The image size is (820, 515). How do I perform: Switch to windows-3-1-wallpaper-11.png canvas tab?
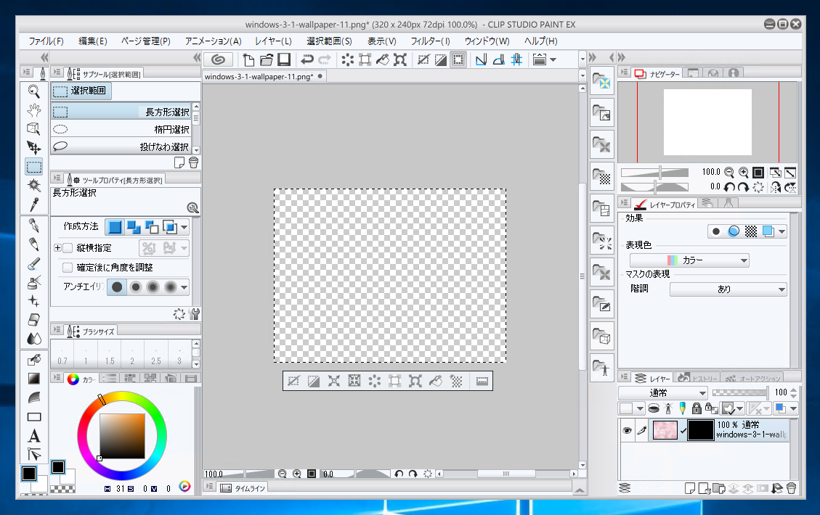click(264, 76)
